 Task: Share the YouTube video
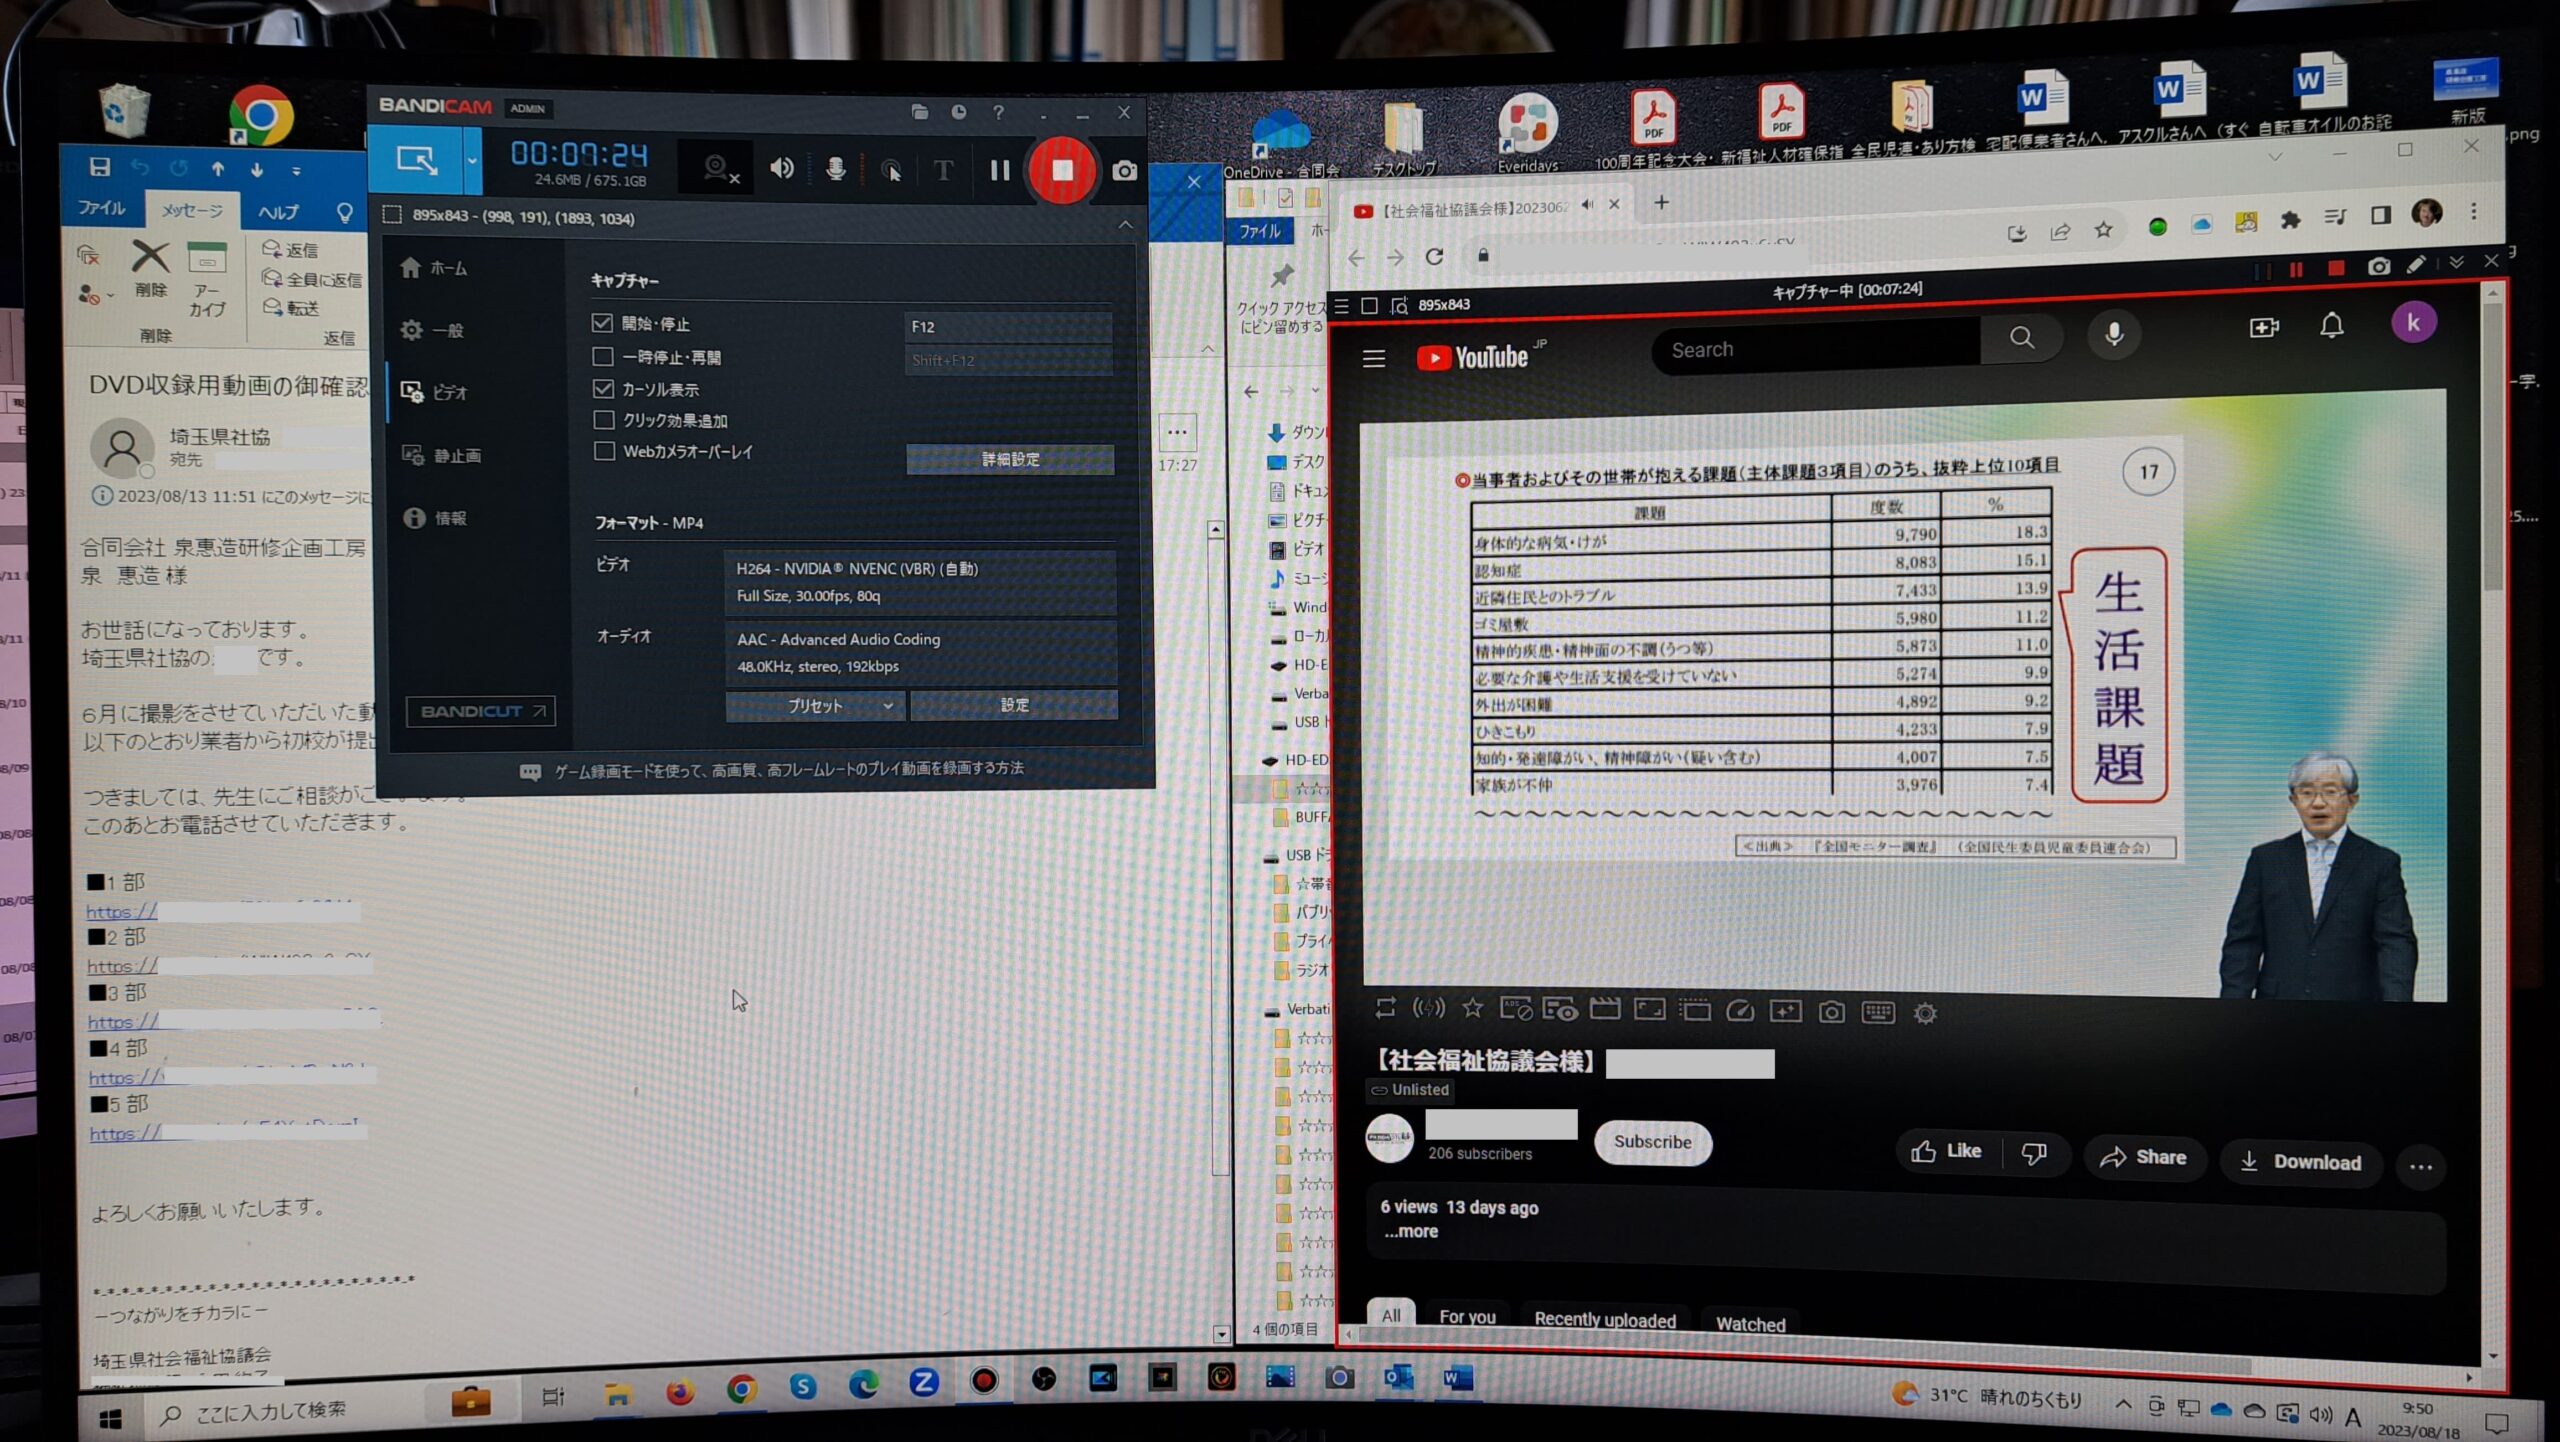[2143, 1157]
